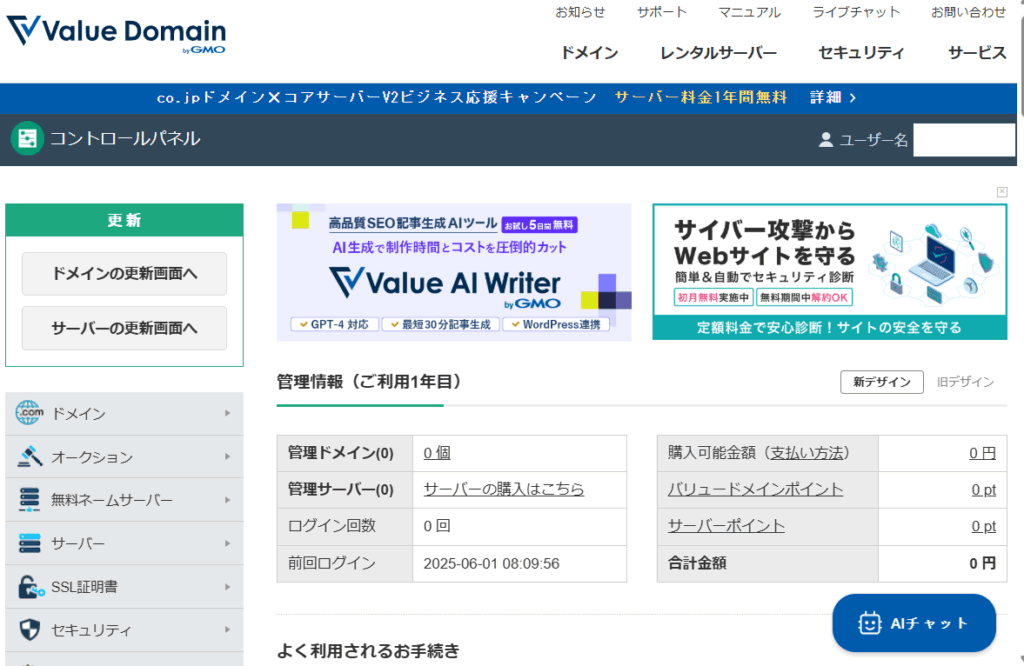Expand the 無料ネームサーバー menu arrow
This screenshot has width=1024, height=666.
coord(227,500)
